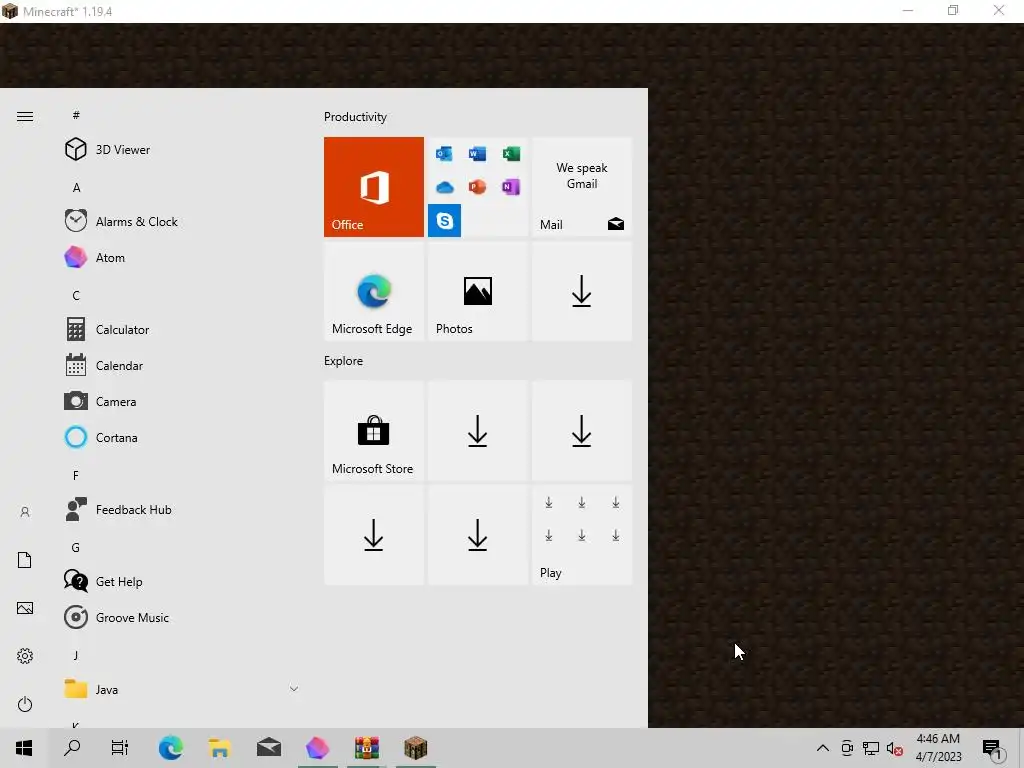Open the Action Center notifications
The image size is (1024, 768).
992,748
